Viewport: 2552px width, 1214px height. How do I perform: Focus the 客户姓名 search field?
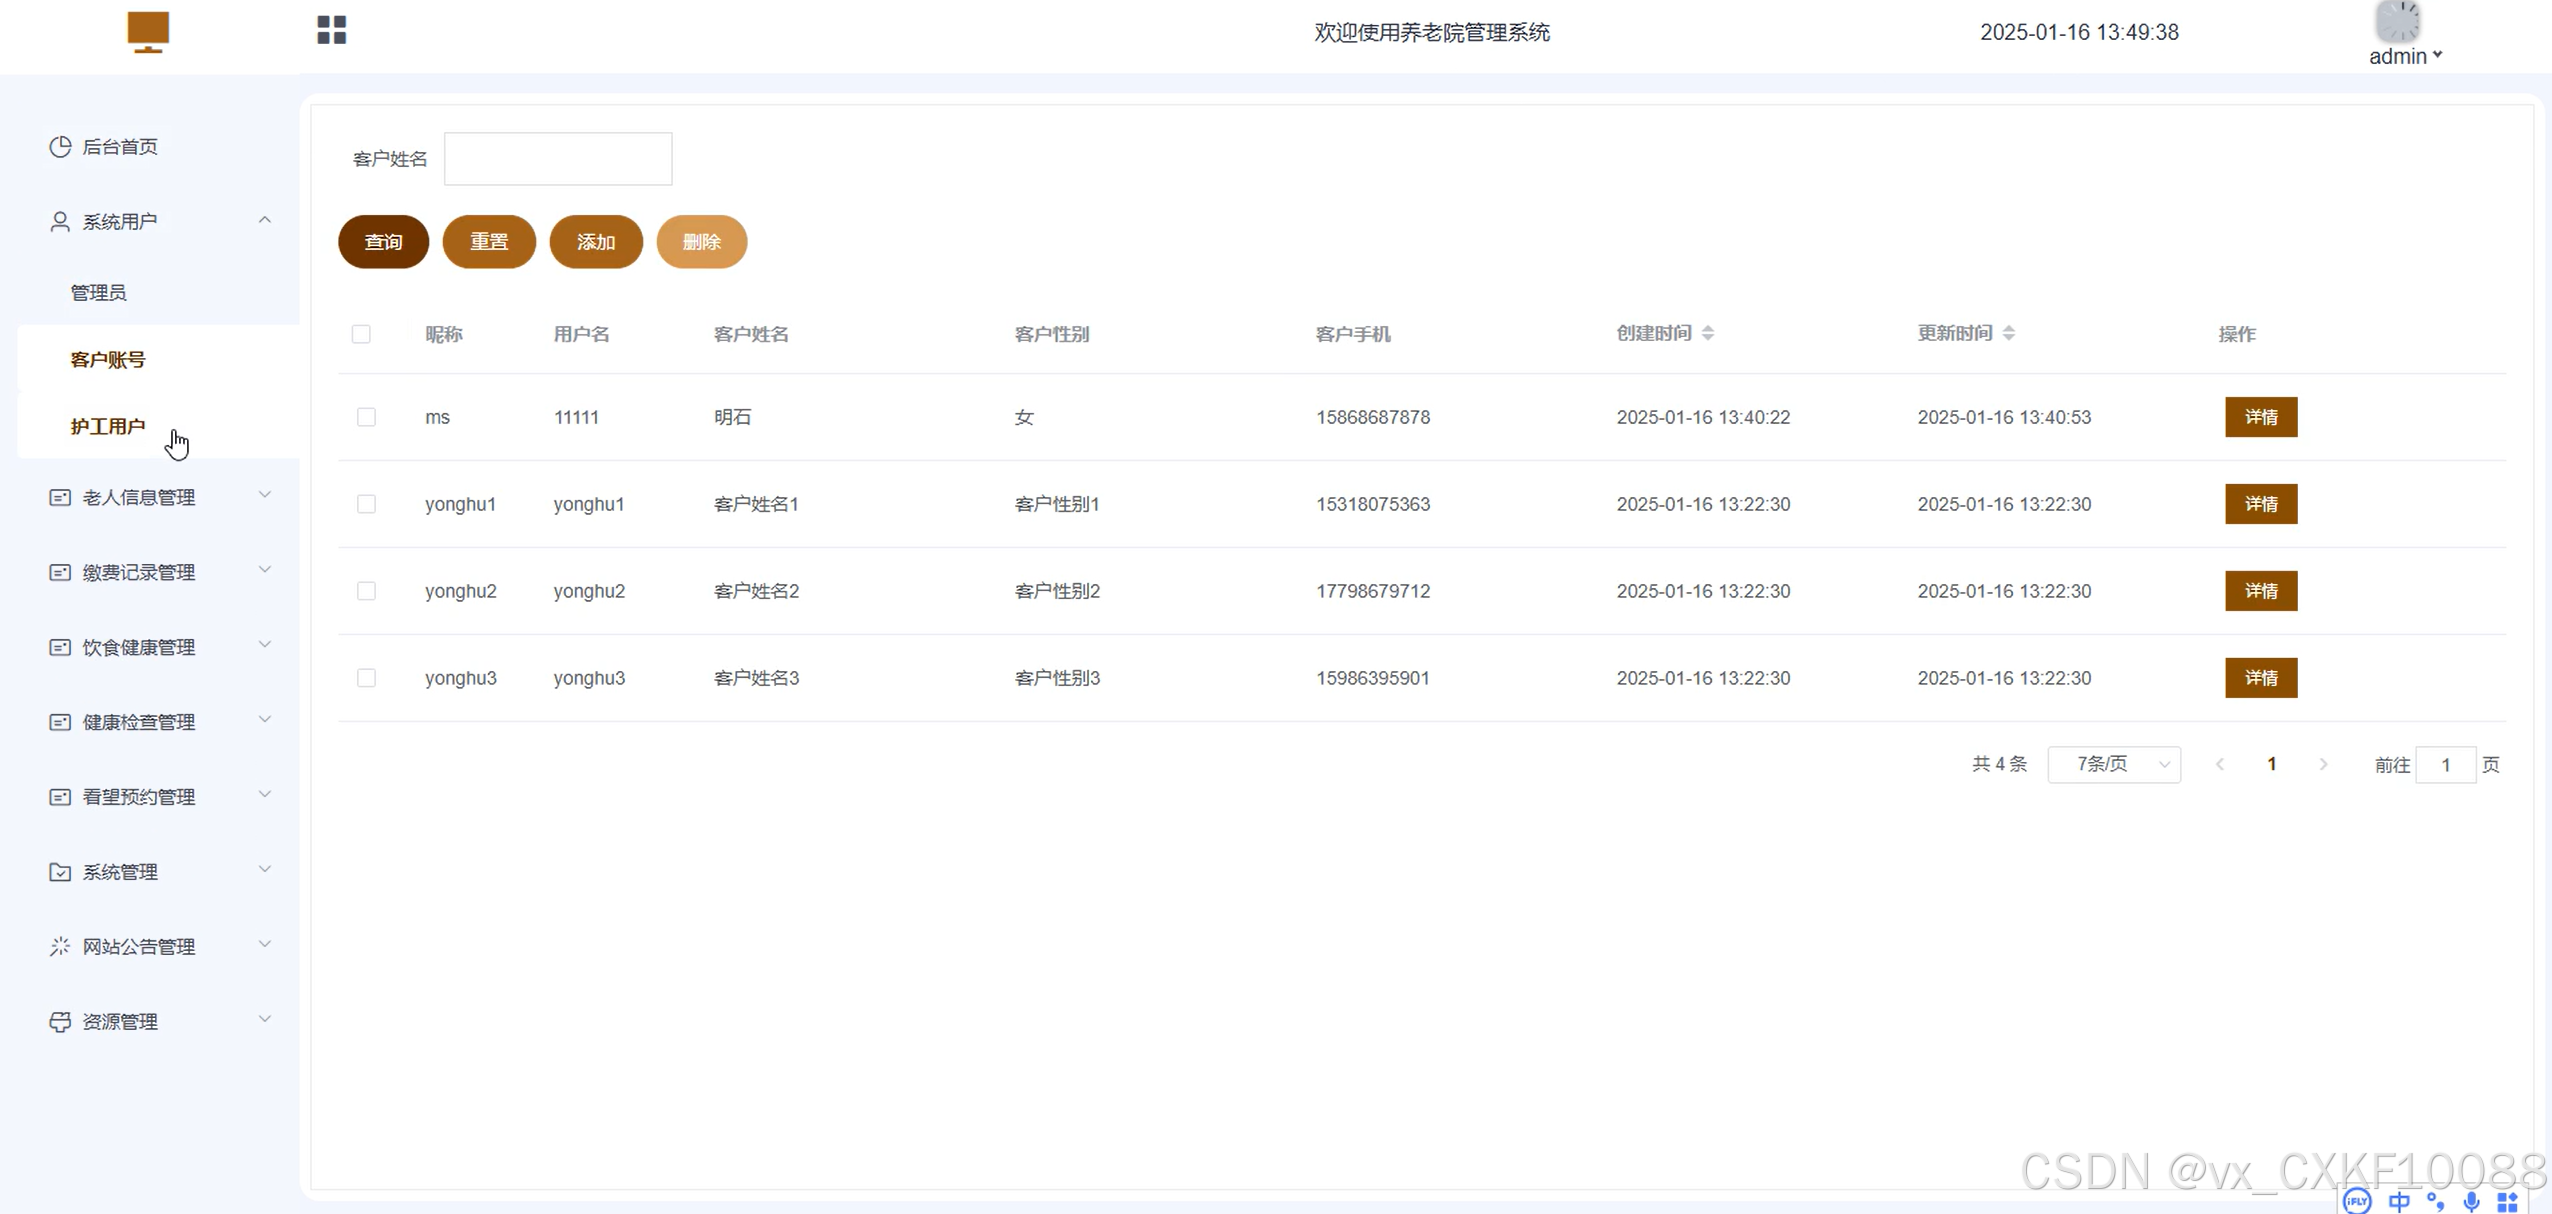click(558, 159)
